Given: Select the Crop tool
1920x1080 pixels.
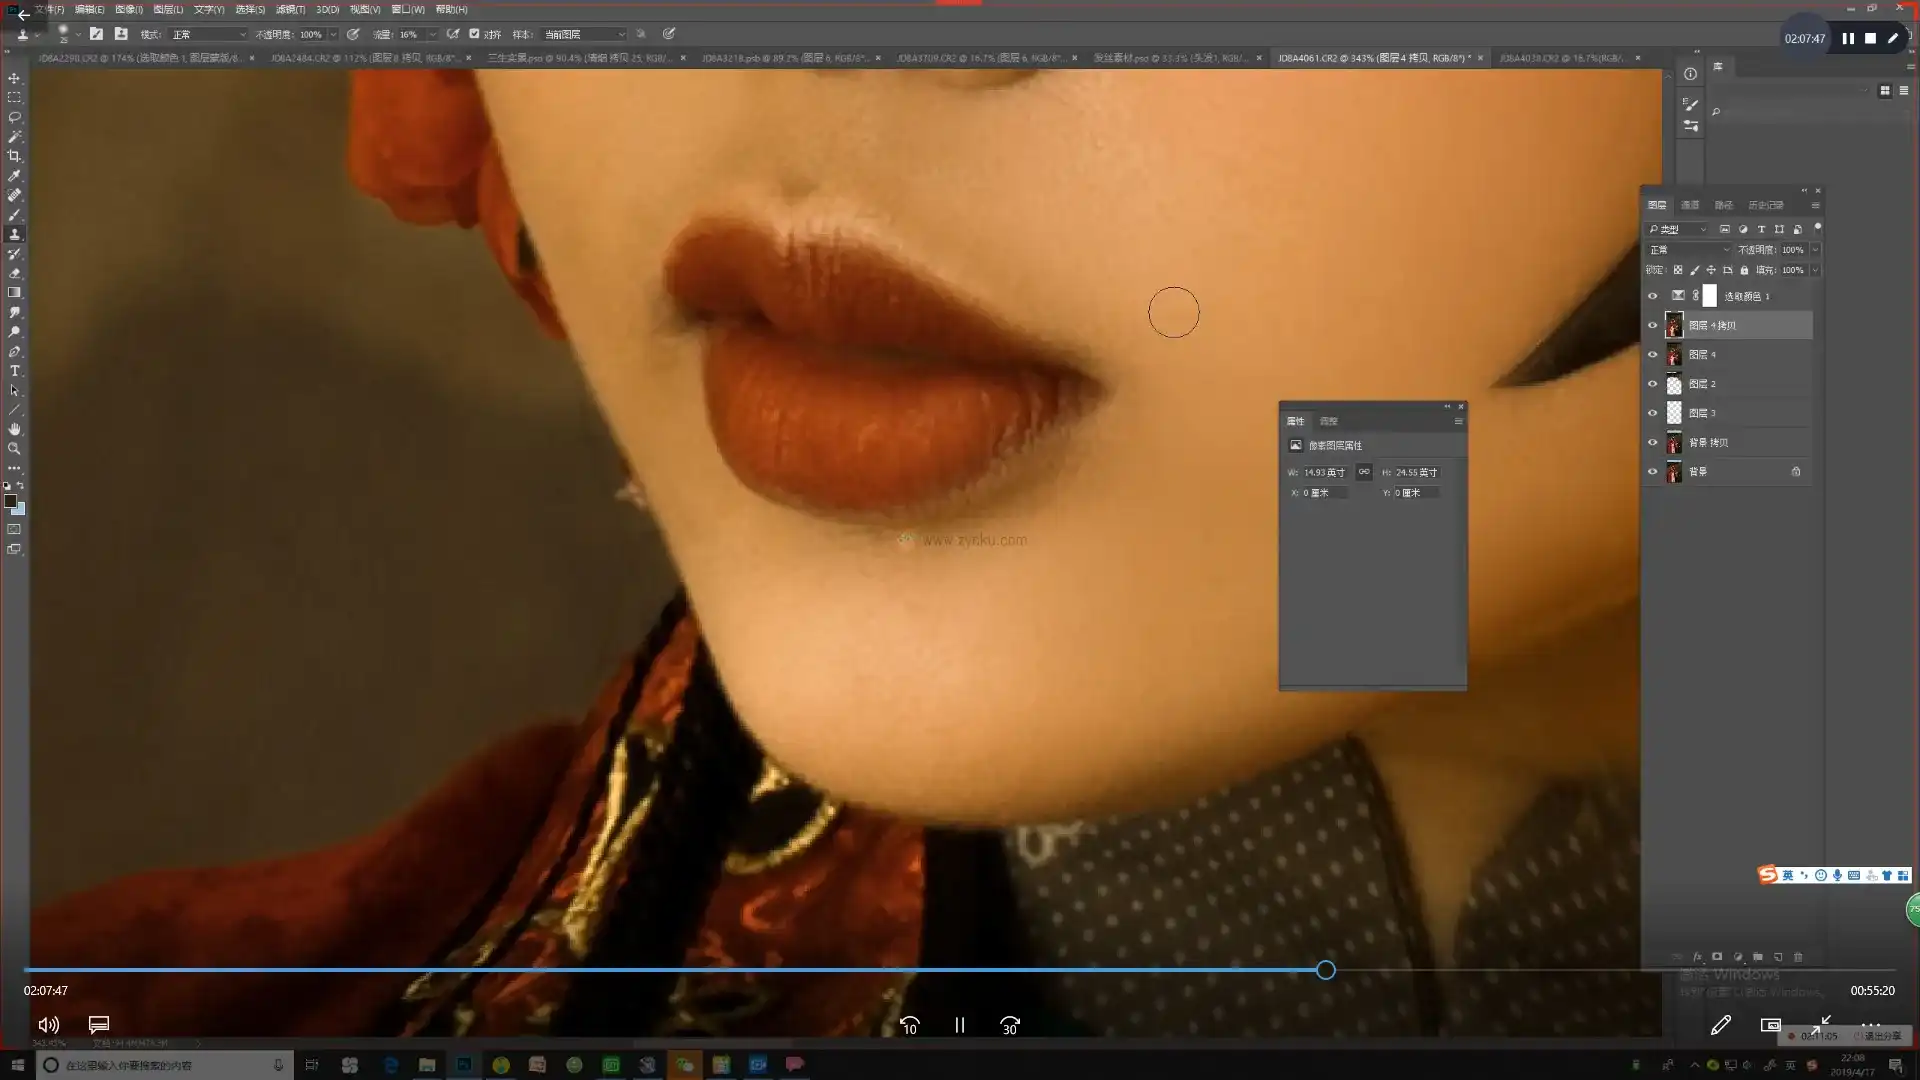Looking at the screenshot, I should pos(14,156).
